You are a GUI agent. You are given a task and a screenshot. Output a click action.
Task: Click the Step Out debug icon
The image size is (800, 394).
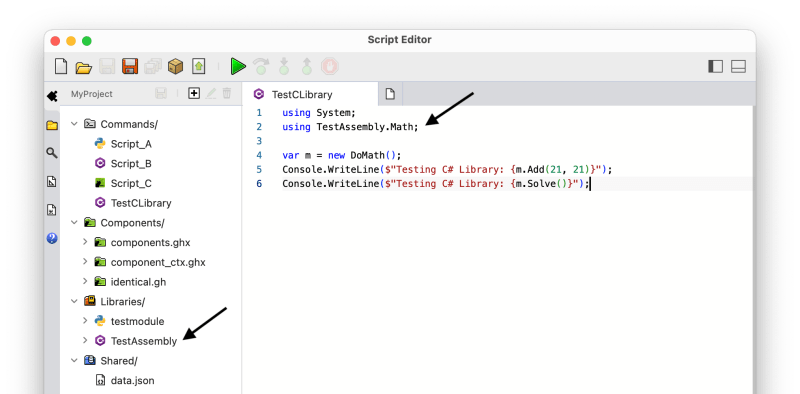click(x=307, y=66)
